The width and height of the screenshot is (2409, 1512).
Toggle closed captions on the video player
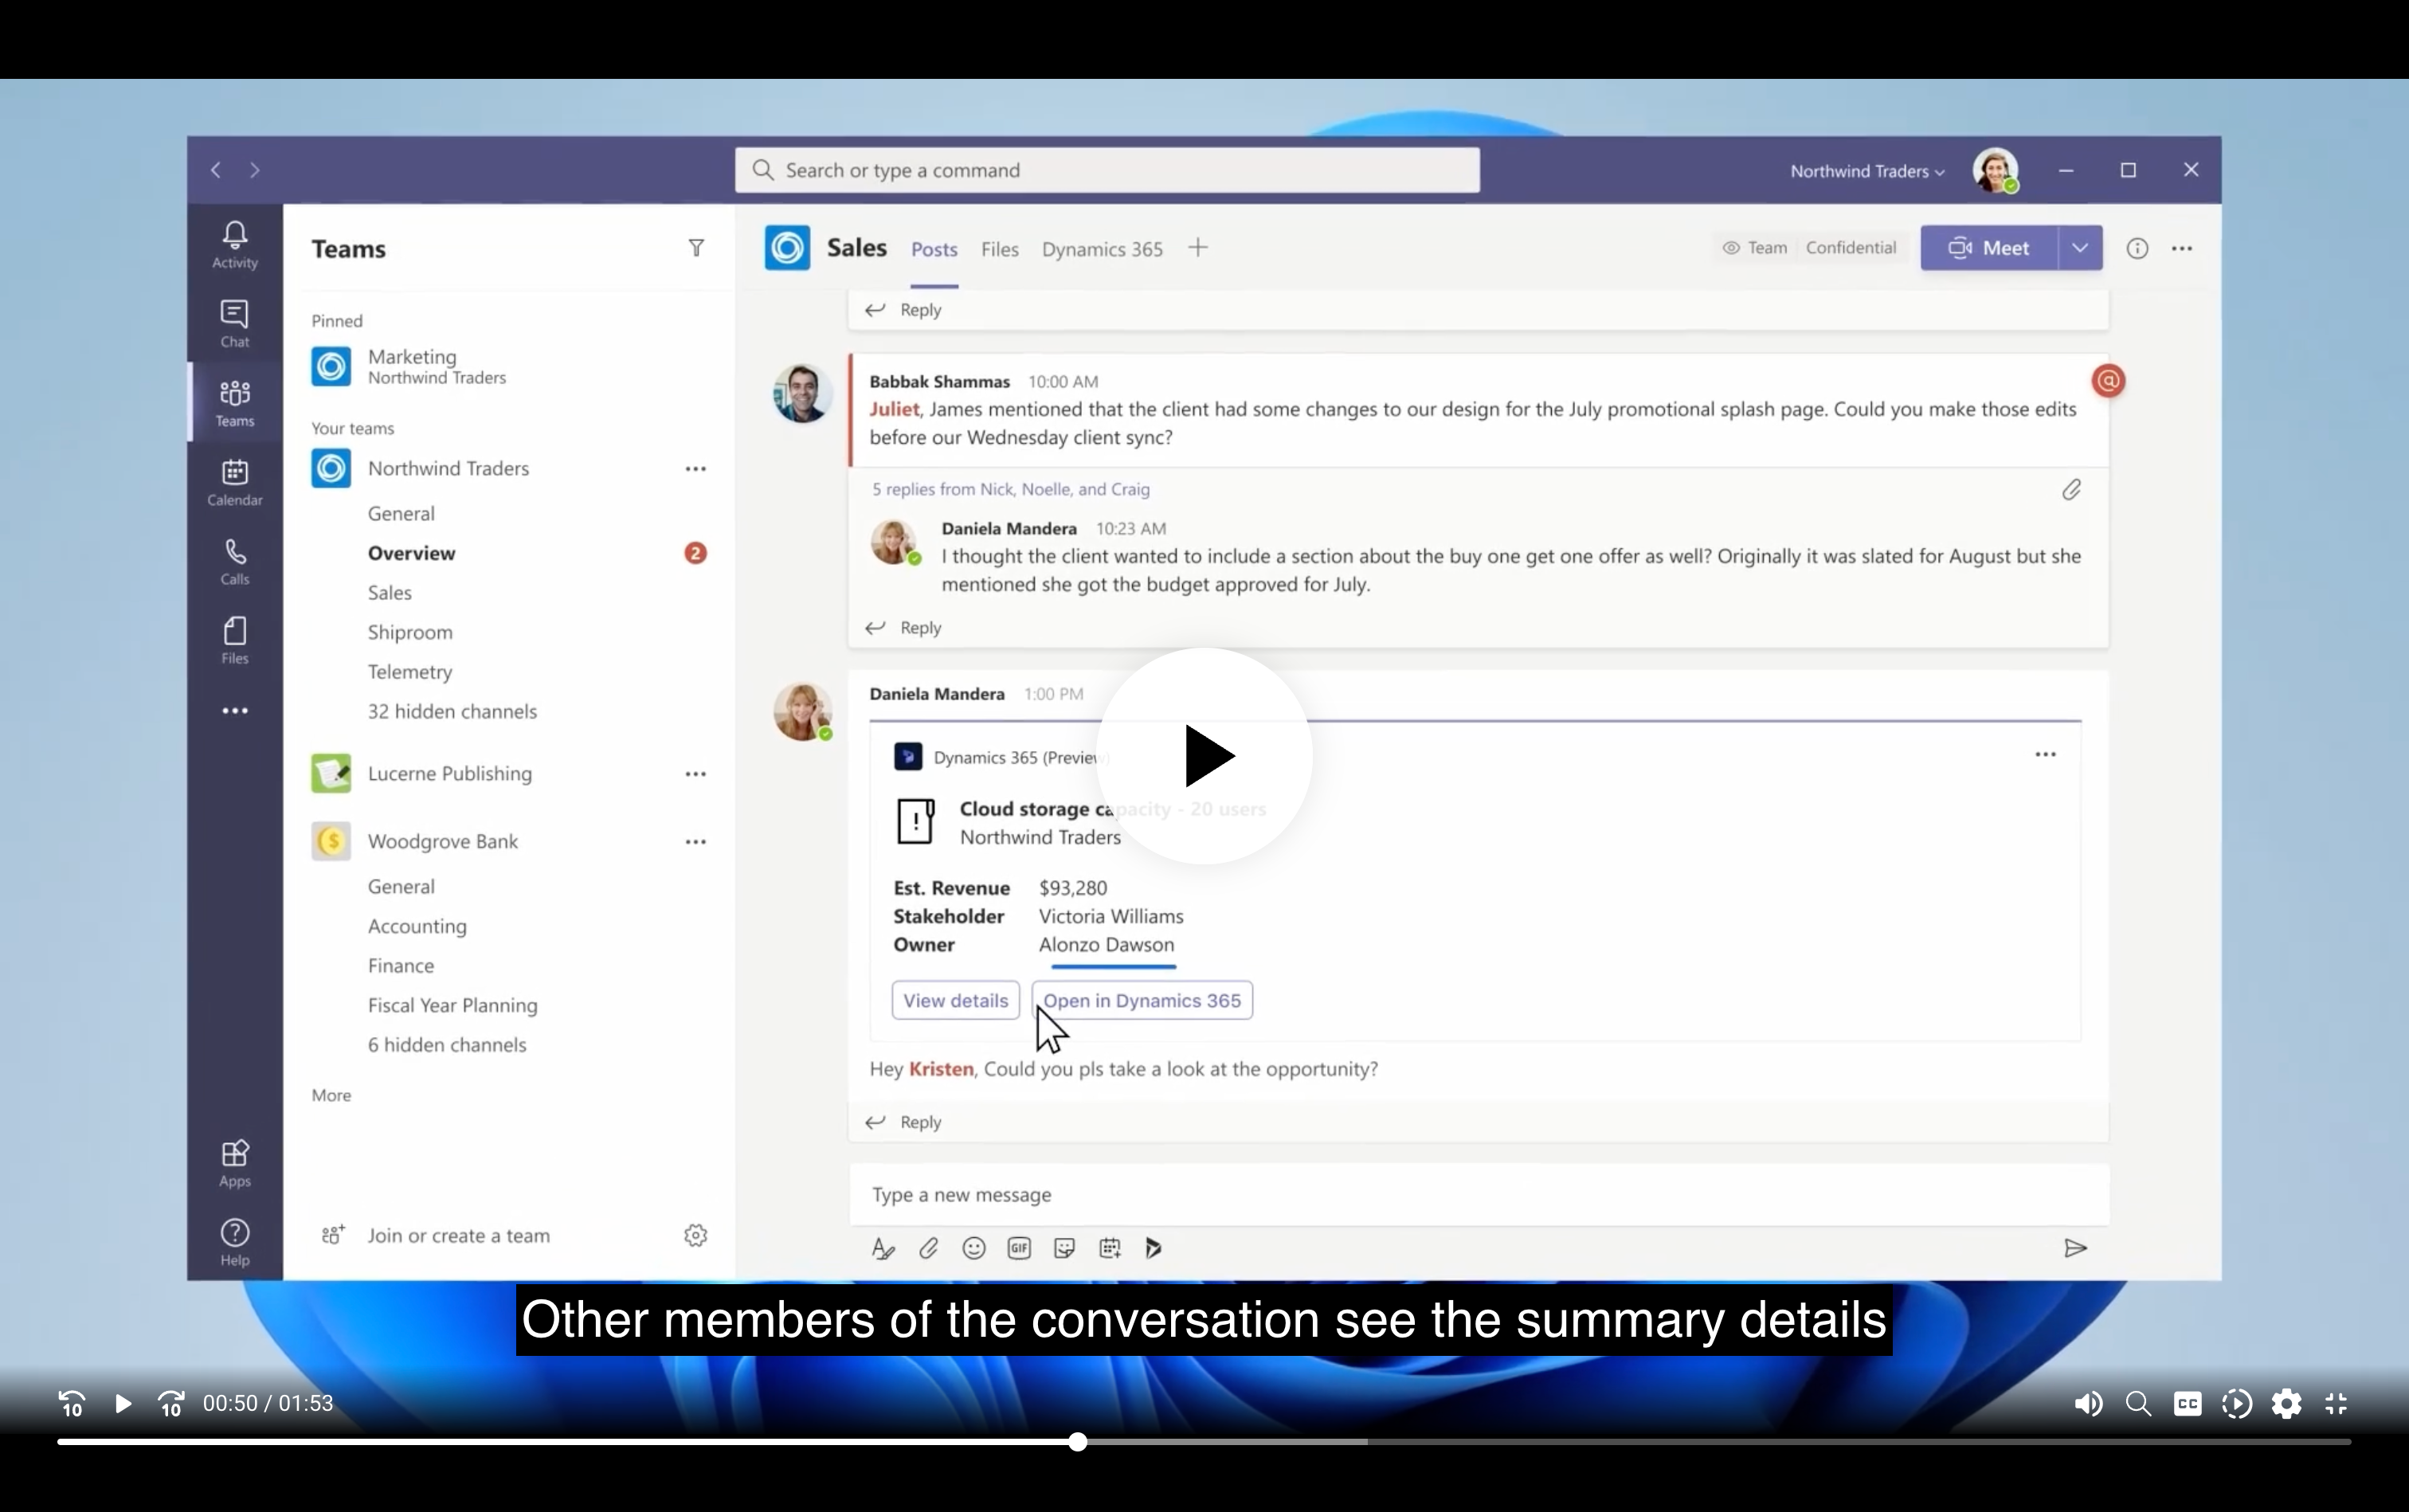click(x=2187, y=1404)
